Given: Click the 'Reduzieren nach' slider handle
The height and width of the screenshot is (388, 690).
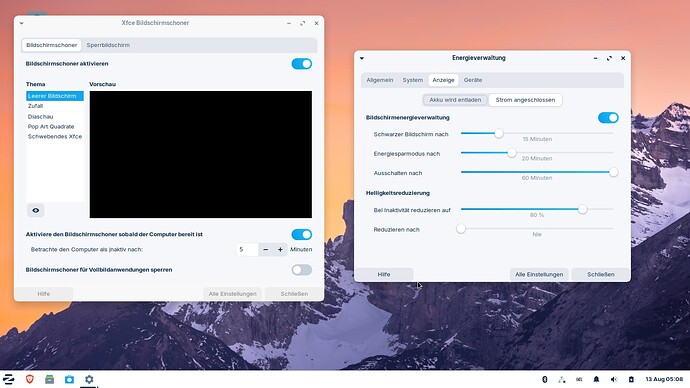Looking at the screenshot, I should [x=461, y=229].
